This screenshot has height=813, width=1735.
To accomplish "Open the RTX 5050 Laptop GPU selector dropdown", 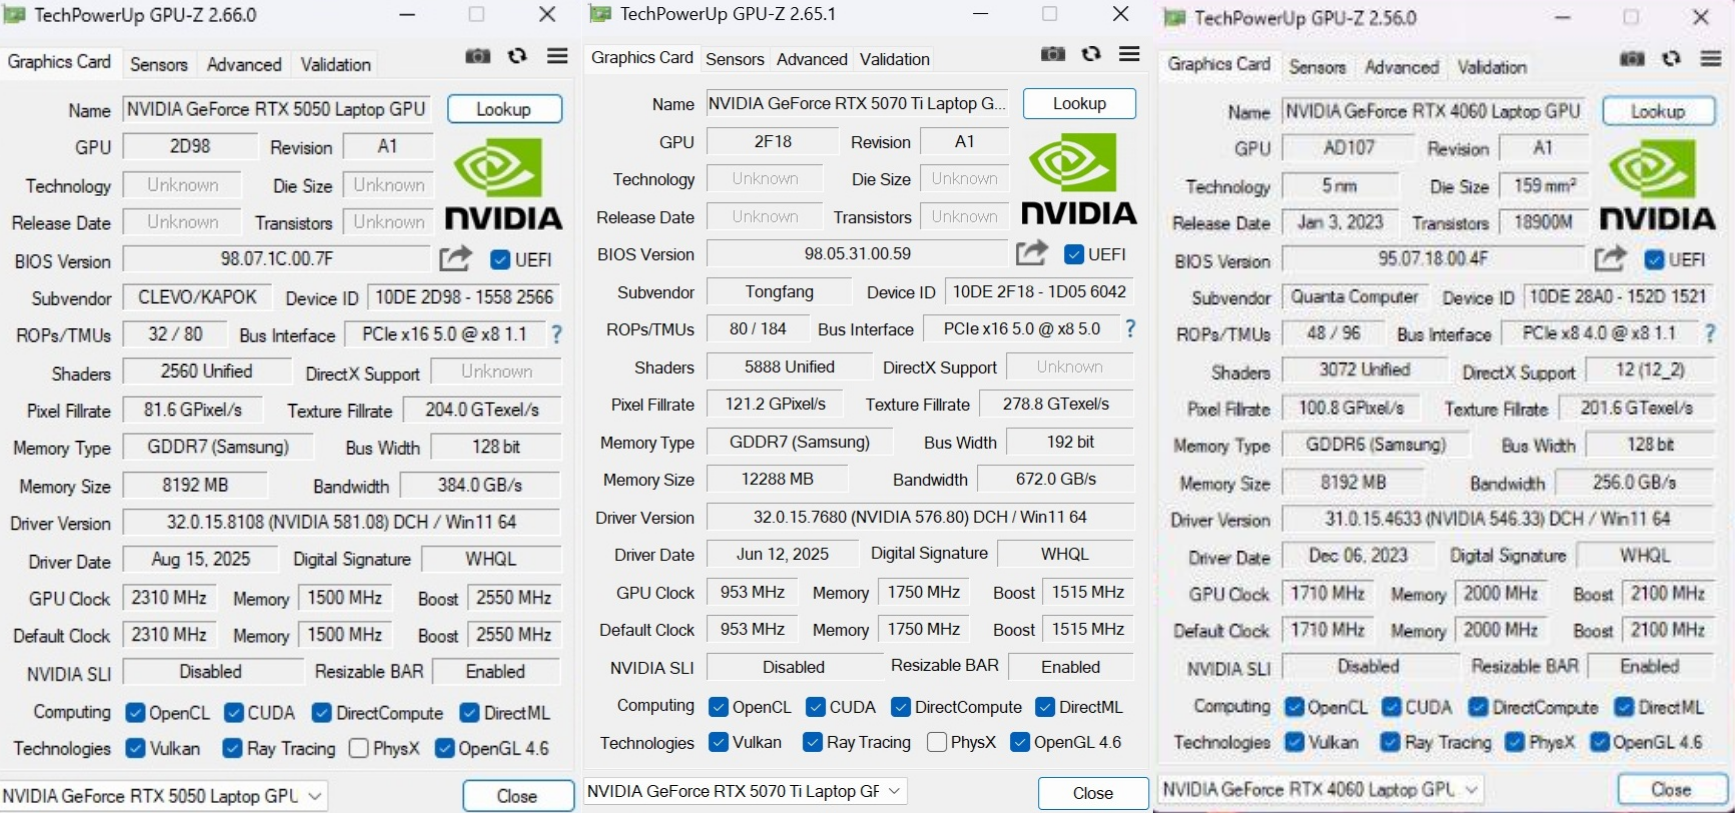I will pyautogui.click(x=164, y=796).
